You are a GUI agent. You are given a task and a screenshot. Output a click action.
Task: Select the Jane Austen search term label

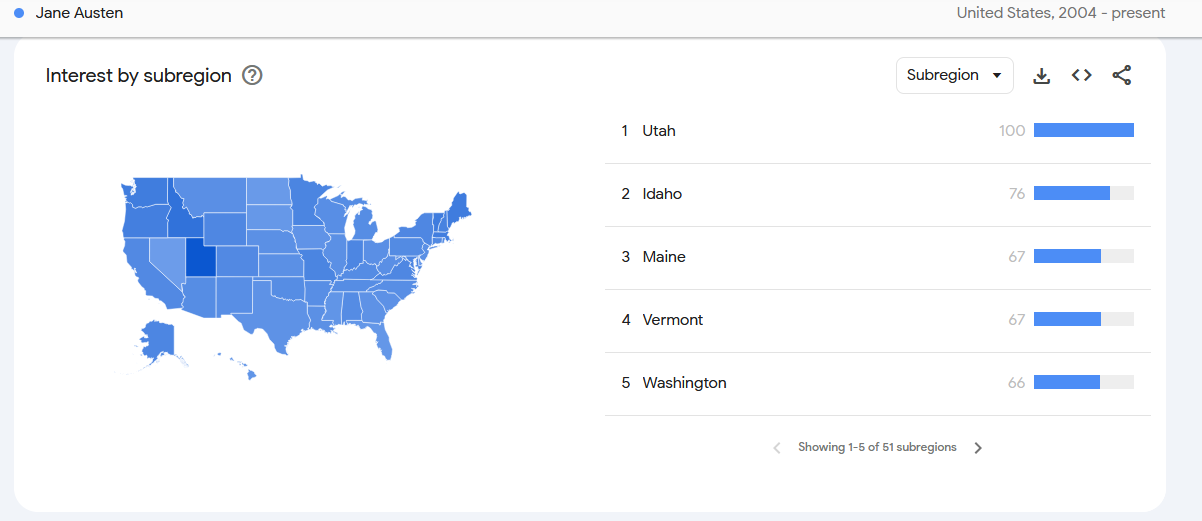(79, 13)
